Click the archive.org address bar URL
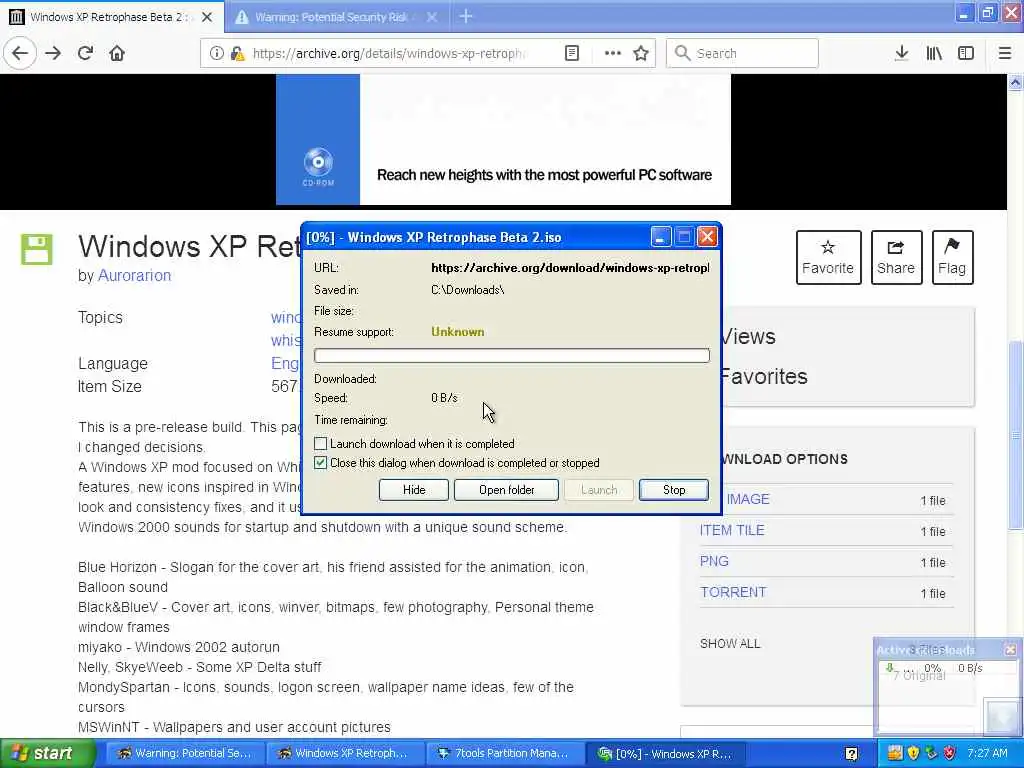 coord(389,53)
